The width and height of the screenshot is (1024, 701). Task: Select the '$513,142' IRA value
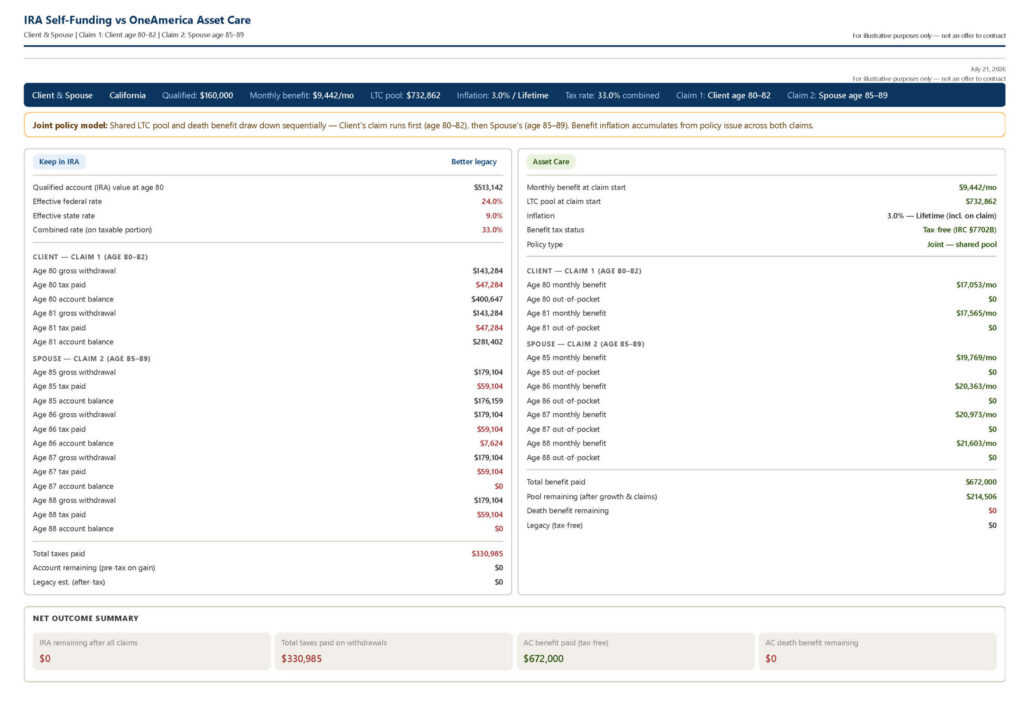point(488,187)
